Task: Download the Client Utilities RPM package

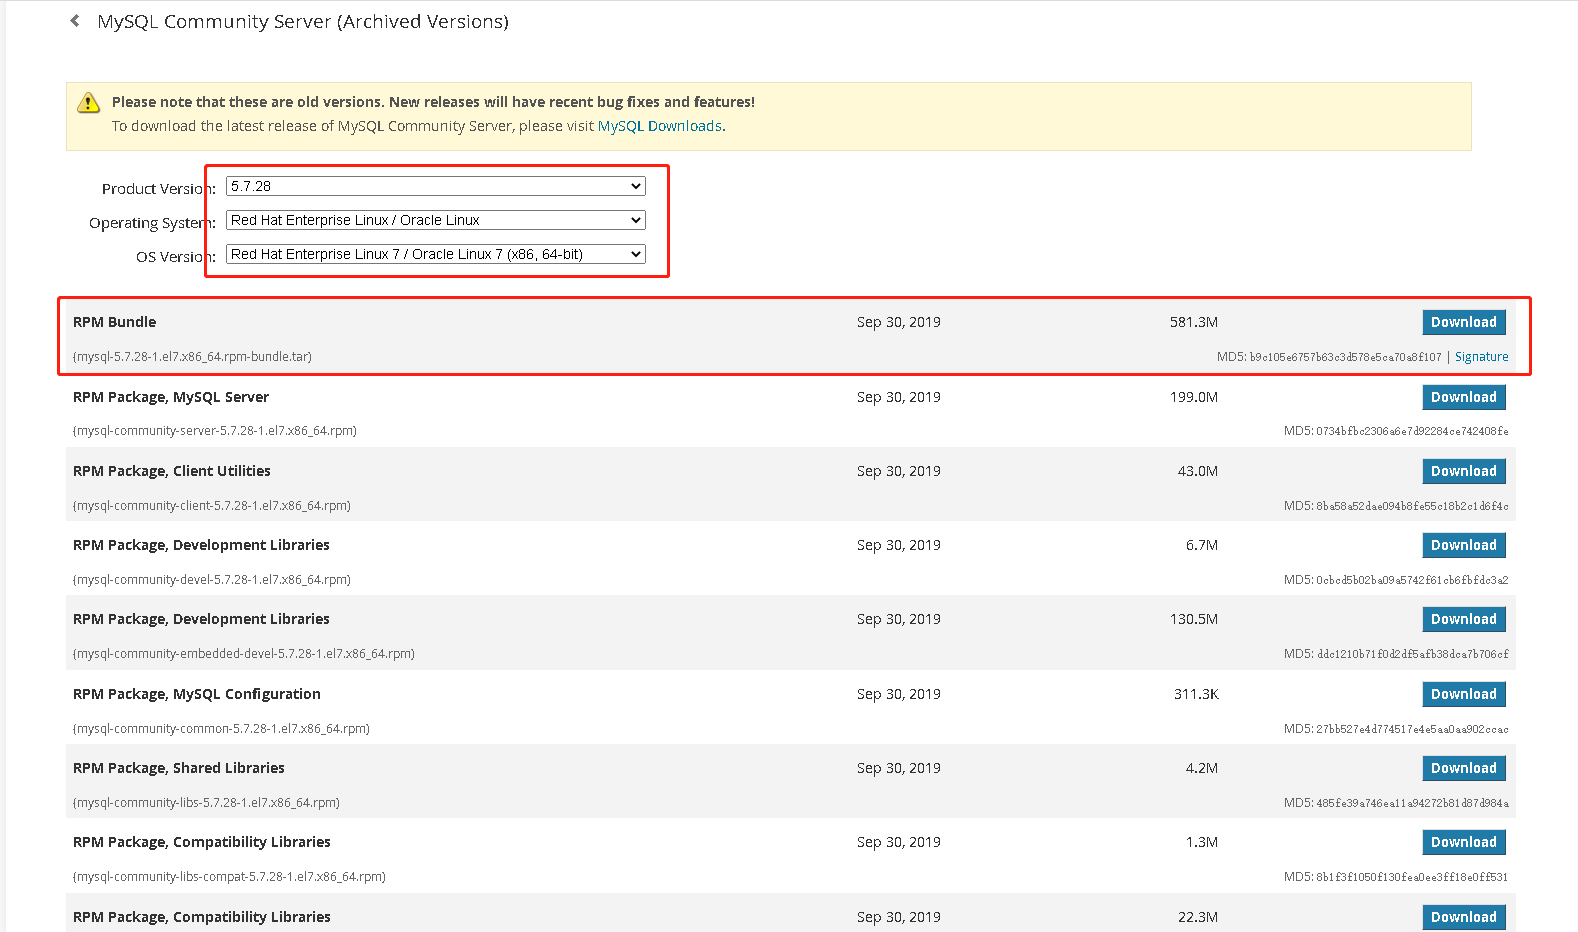Action: pos(1463,471)
